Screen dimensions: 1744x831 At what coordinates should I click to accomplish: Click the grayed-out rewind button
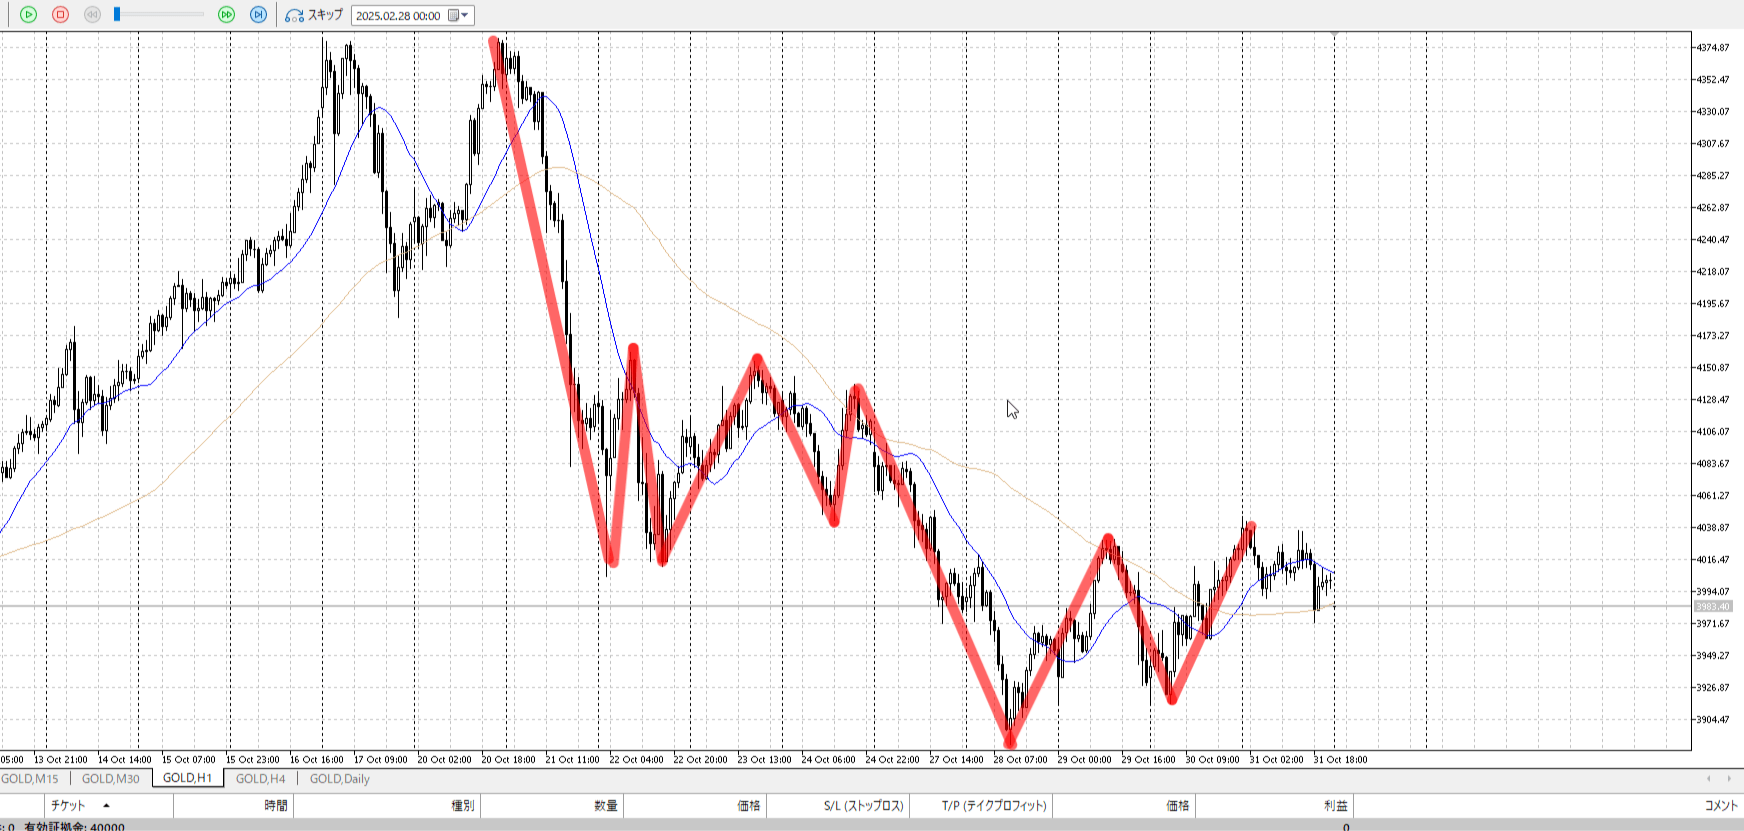pyautogui.click(x=92, y=15)
